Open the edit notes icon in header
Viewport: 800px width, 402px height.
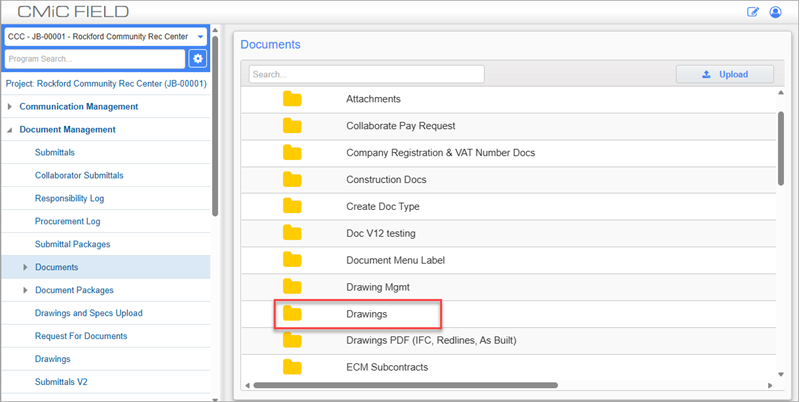click(x=753, y=12)
